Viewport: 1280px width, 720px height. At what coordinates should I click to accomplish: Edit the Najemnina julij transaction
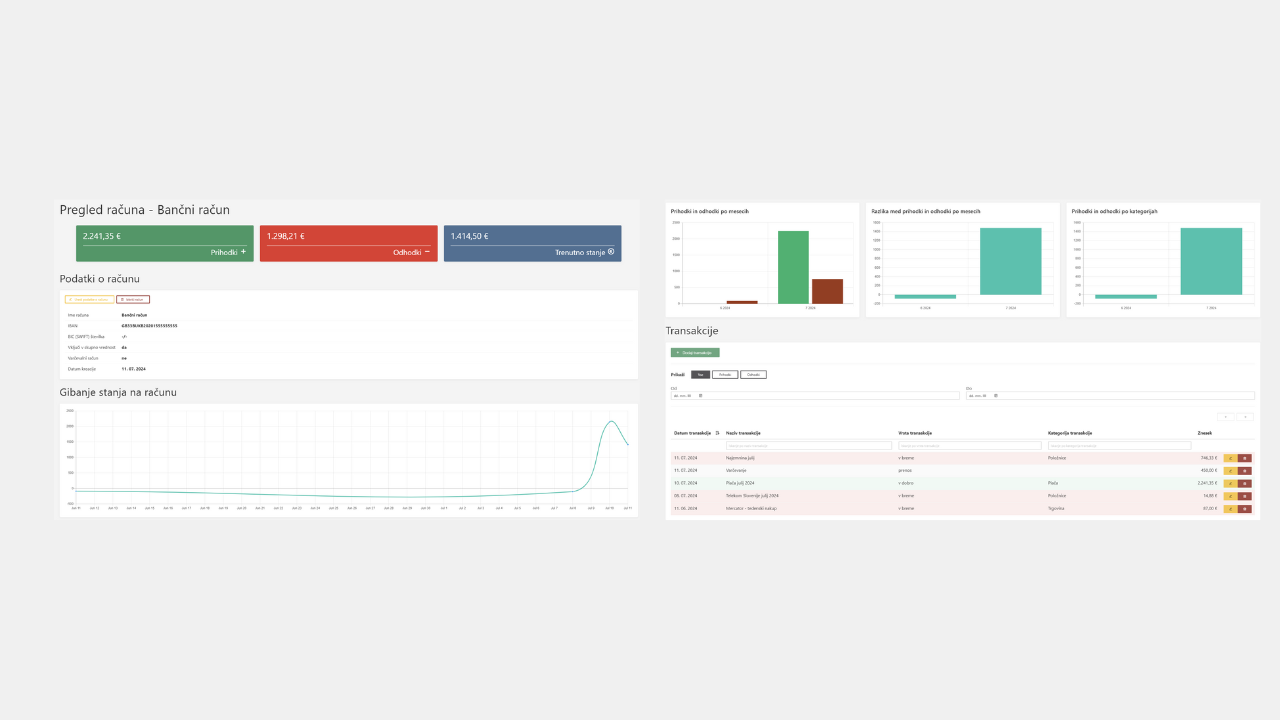click(1230, 458)
